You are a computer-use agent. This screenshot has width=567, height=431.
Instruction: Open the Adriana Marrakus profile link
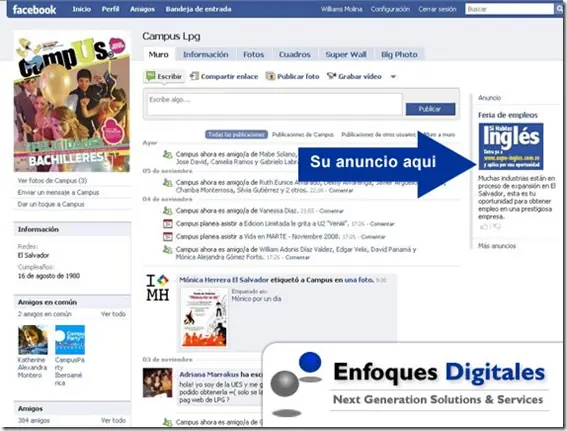(209, 375)
